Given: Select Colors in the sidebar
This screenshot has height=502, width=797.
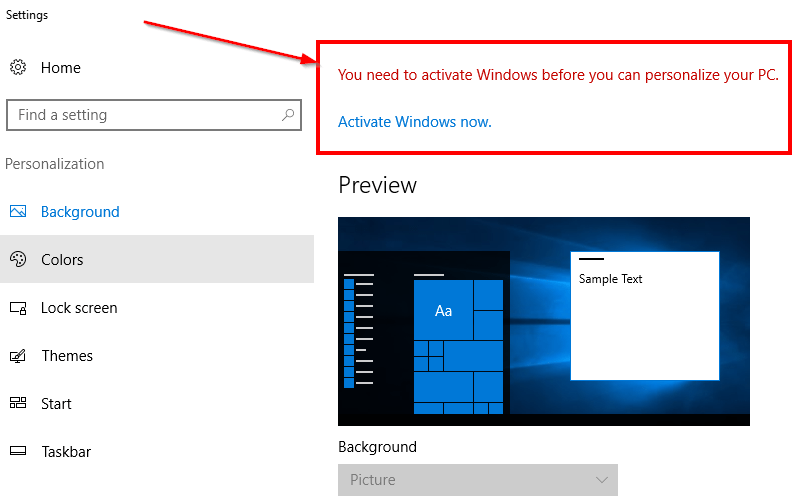Looking at the screenshot, I should 157,259.
